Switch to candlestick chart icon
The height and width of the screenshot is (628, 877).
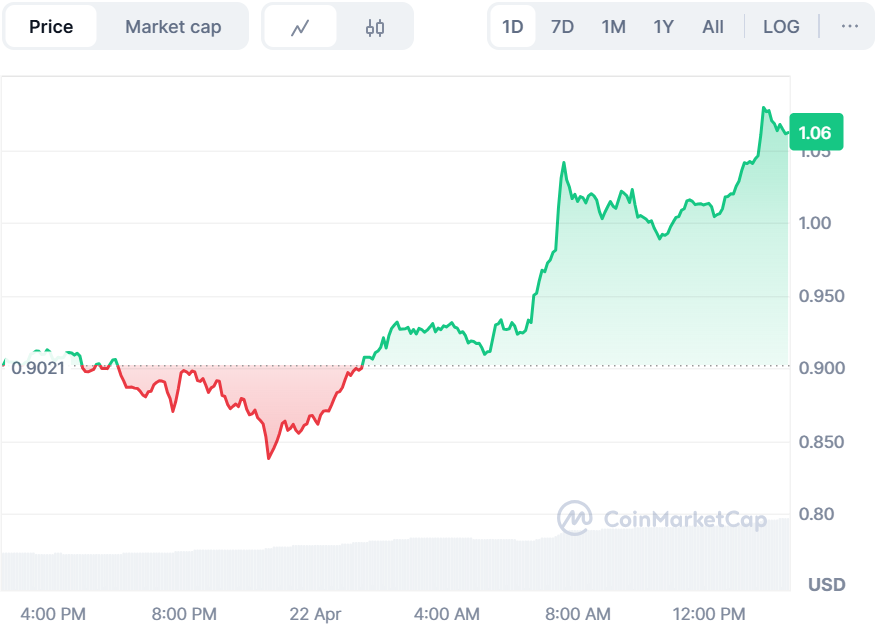[375, 28]
